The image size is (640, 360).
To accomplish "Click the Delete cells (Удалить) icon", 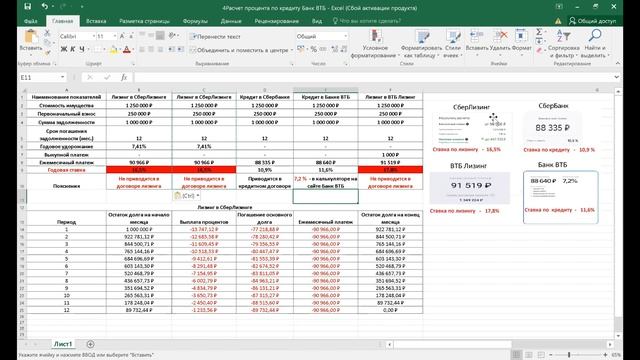I will [500, 36].
